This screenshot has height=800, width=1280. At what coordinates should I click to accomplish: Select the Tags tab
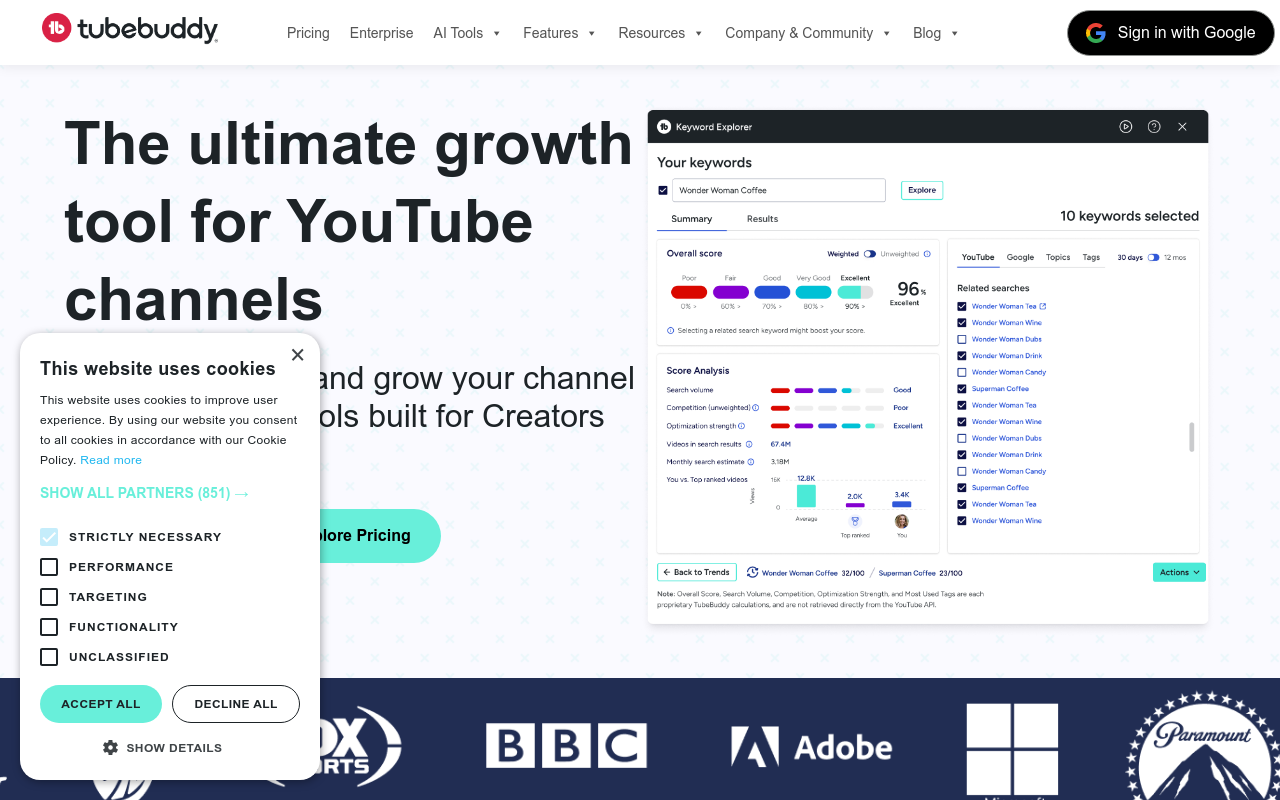(x=1091, y=257)
